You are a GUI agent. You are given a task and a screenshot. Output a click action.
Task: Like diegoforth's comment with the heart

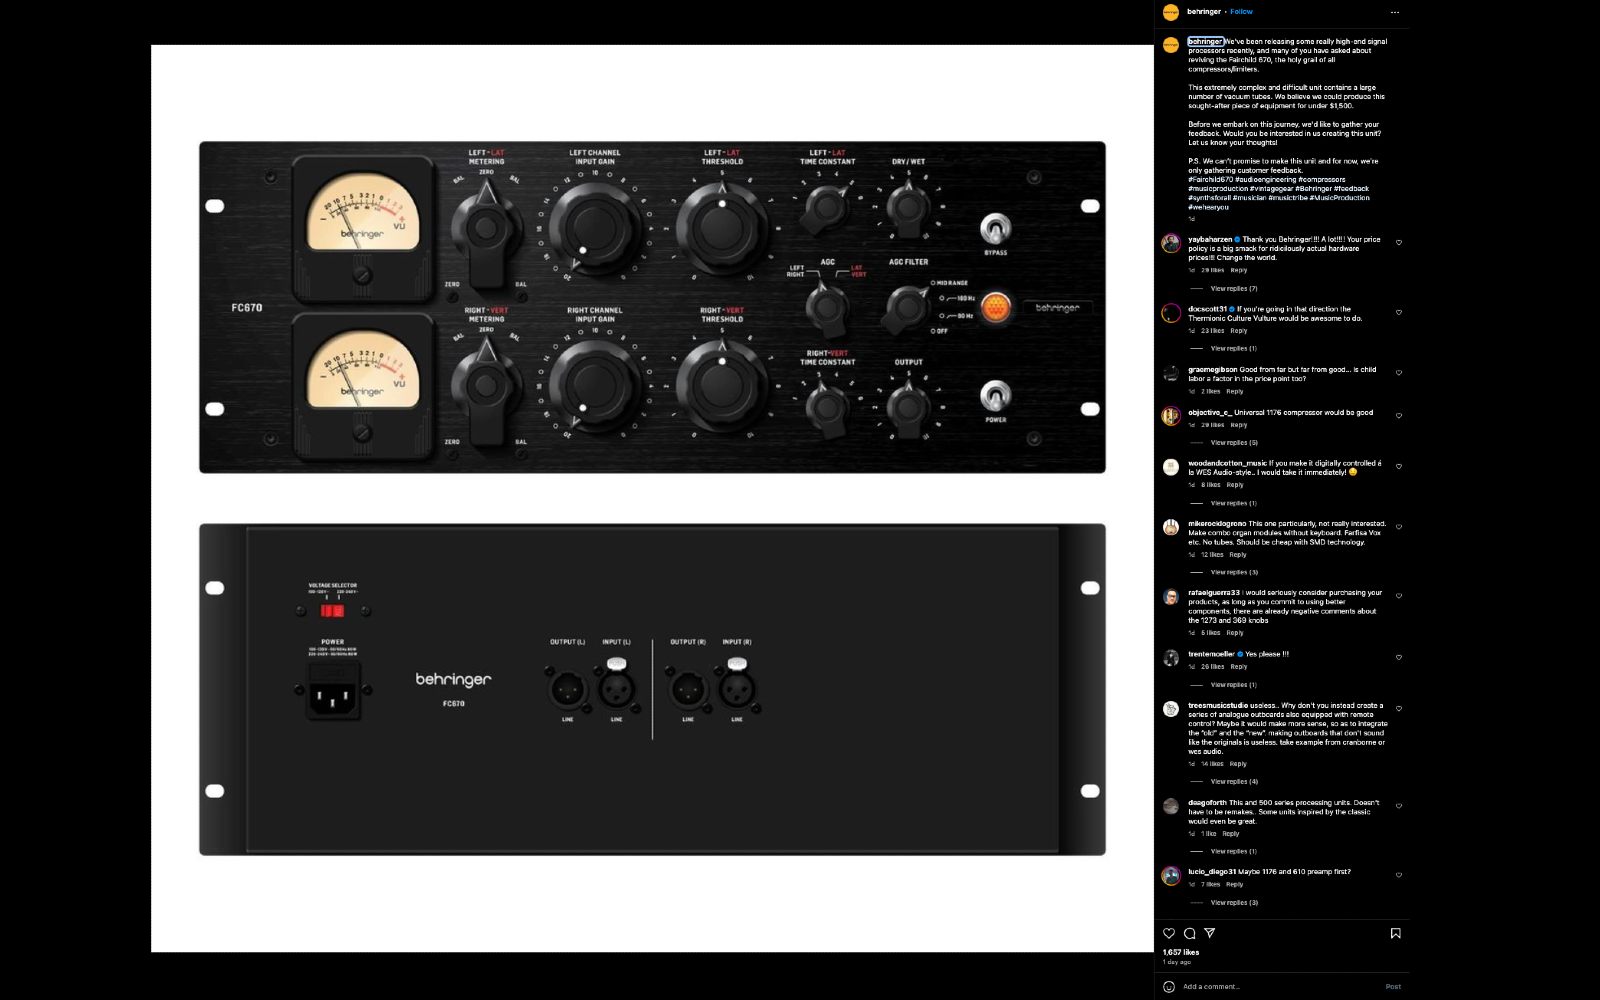pos(1398,806)
